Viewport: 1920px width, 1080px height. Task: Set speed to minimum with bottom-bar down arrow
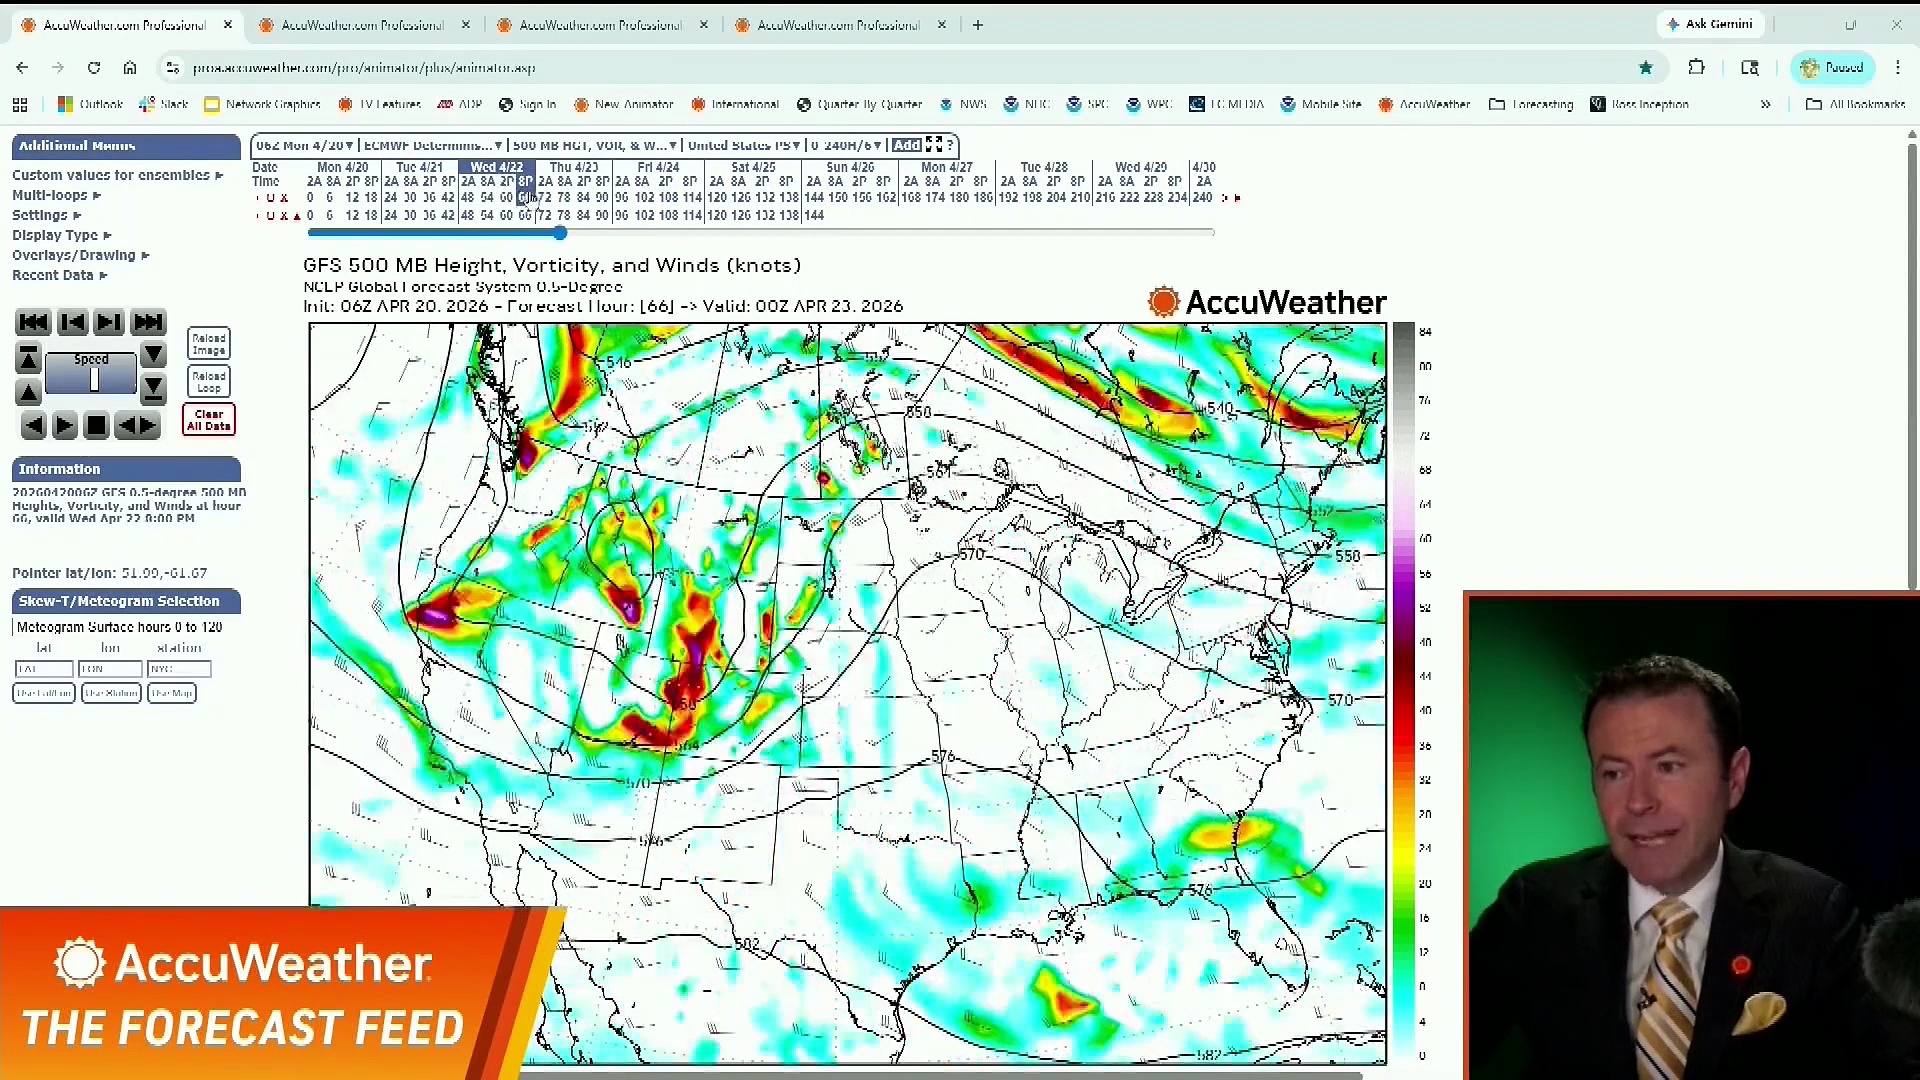pos(153,388)
